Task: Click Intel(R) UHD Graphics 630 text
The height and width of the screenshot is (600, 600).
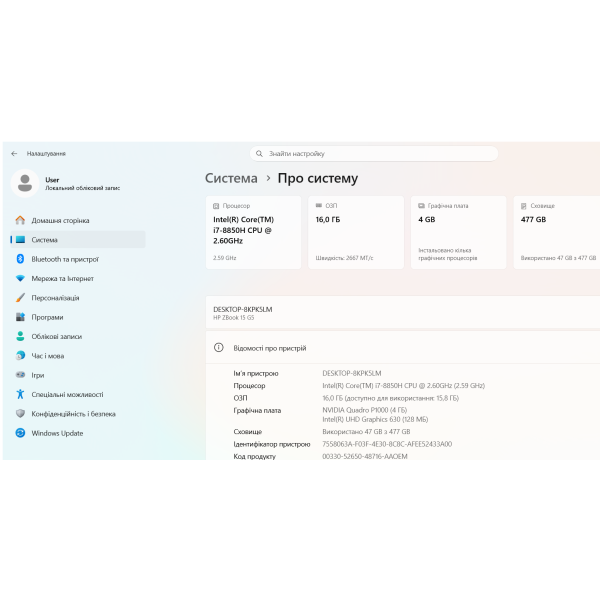Action: click(375, 419)
